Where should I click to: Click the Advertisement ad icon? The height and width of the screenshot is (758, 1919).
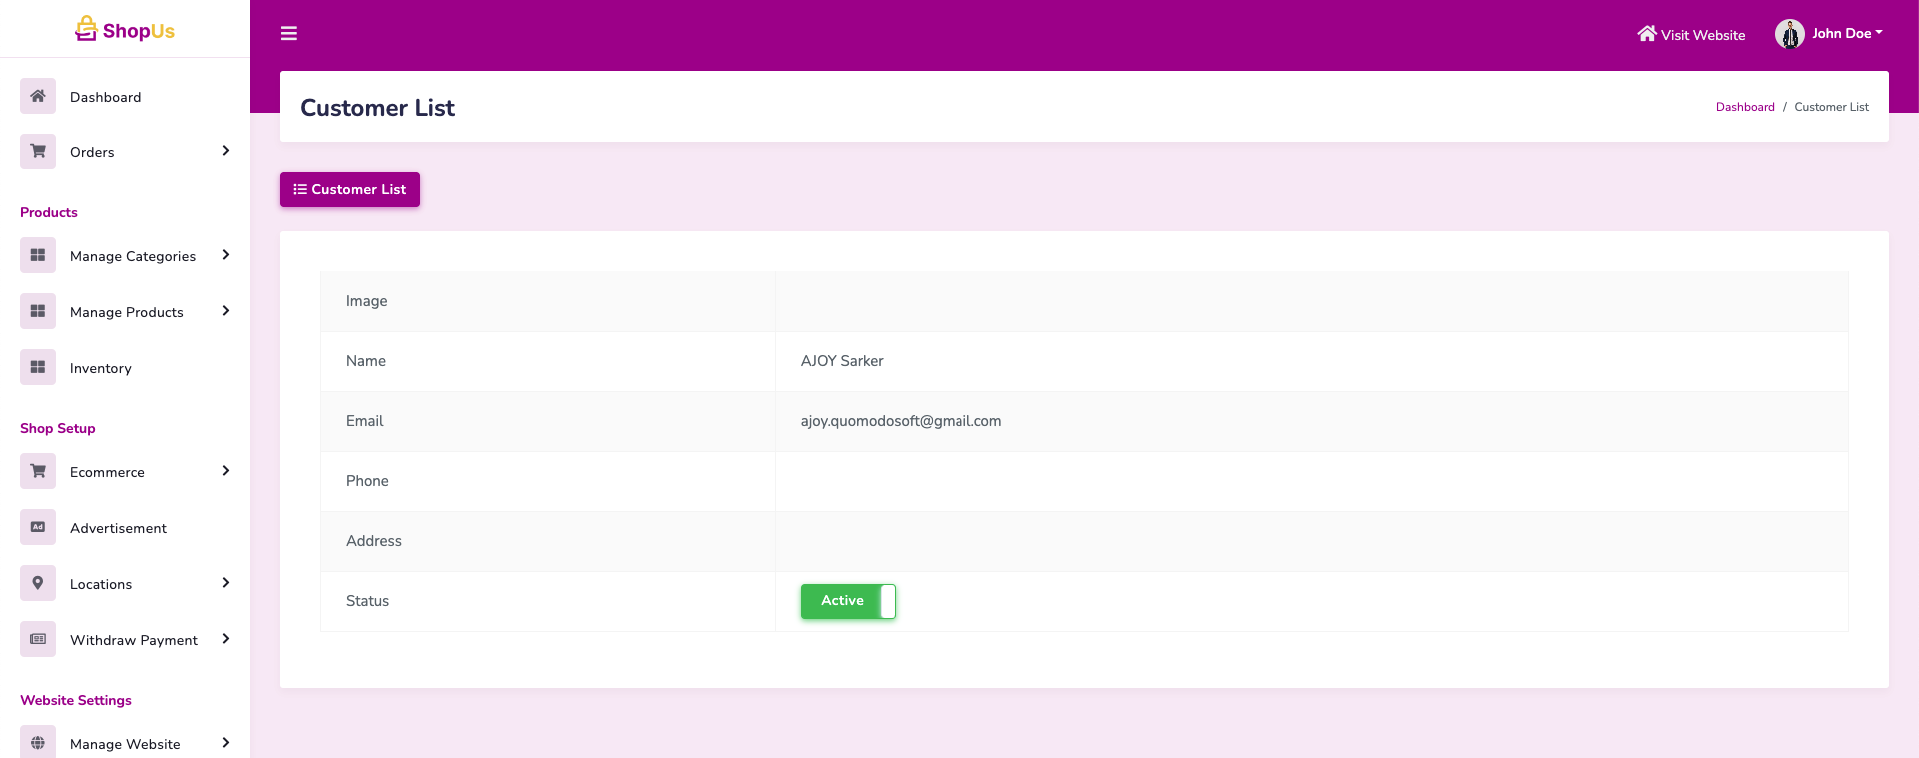click(x=38, y=528)
